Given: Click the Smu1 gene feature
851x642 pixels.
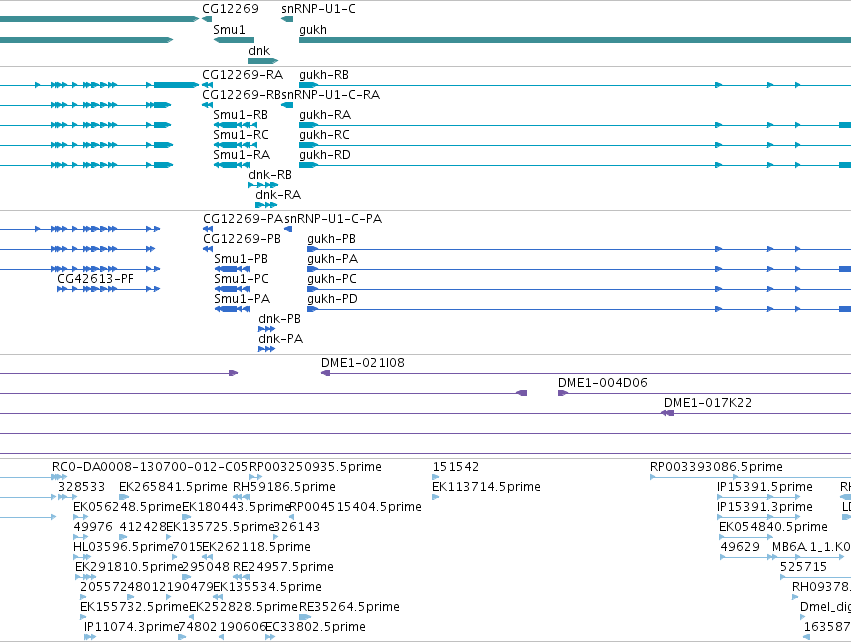Looking at the screenshot, I should [x=234, y=40].
